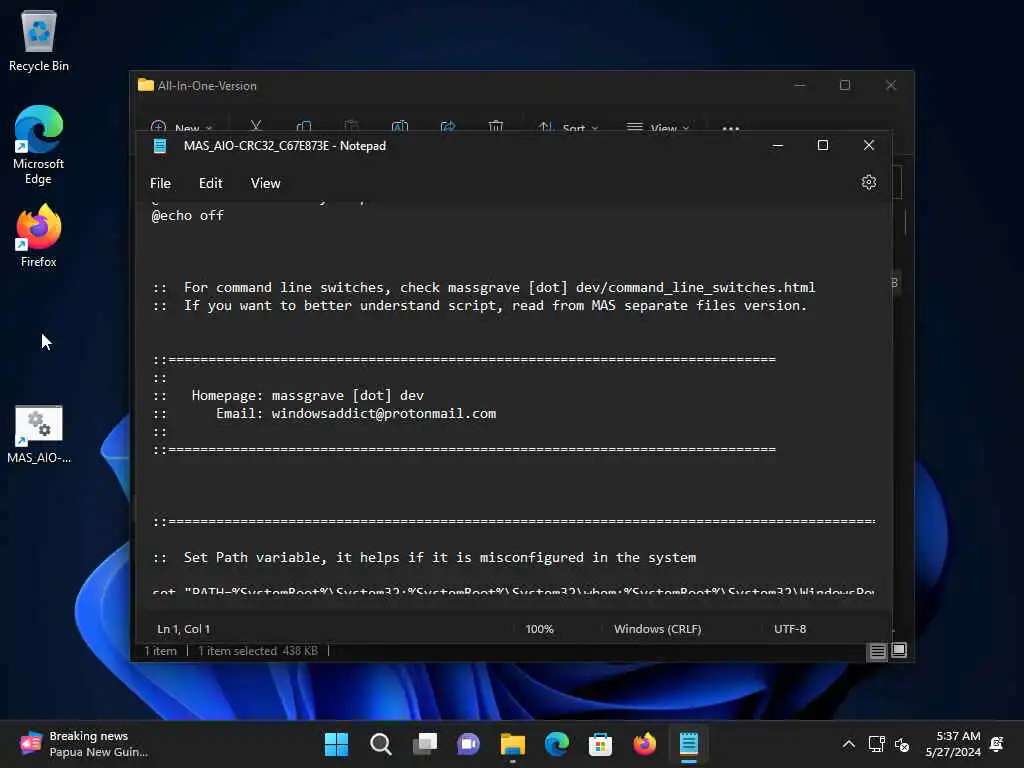Open taskbar Search
The width and height of the screenshot is (1024, 768).
click(x=381, y=744)
